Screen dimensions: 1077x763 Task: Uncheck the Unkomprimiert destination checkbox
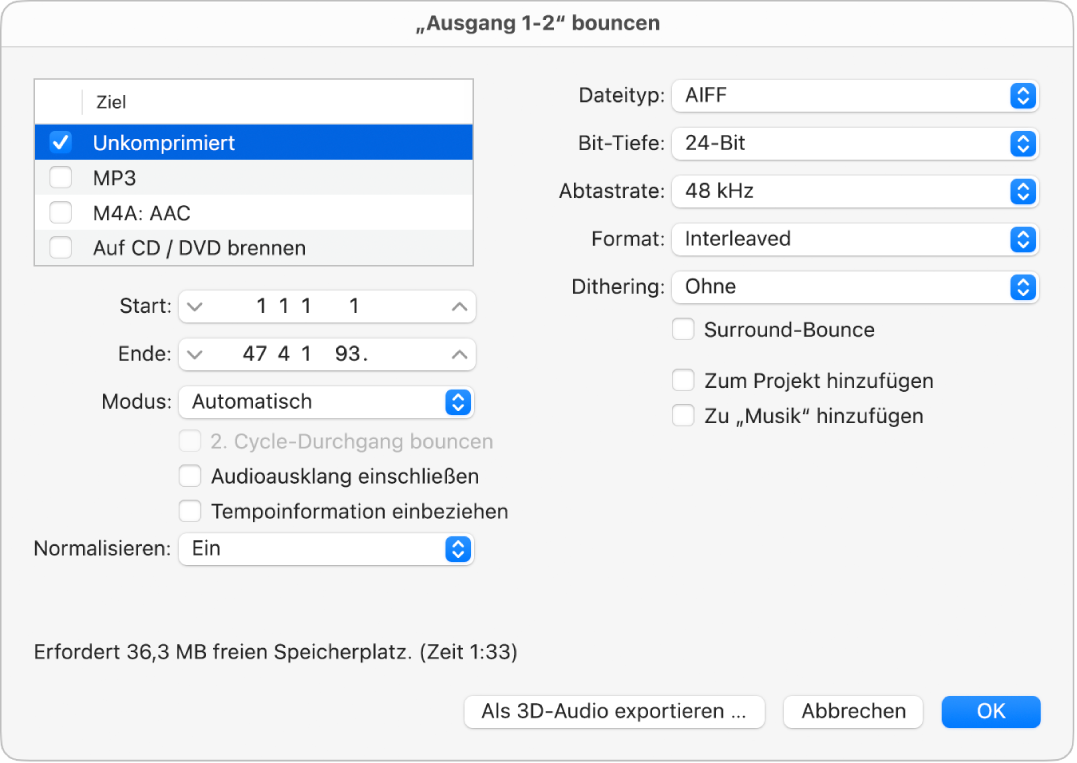61,142
